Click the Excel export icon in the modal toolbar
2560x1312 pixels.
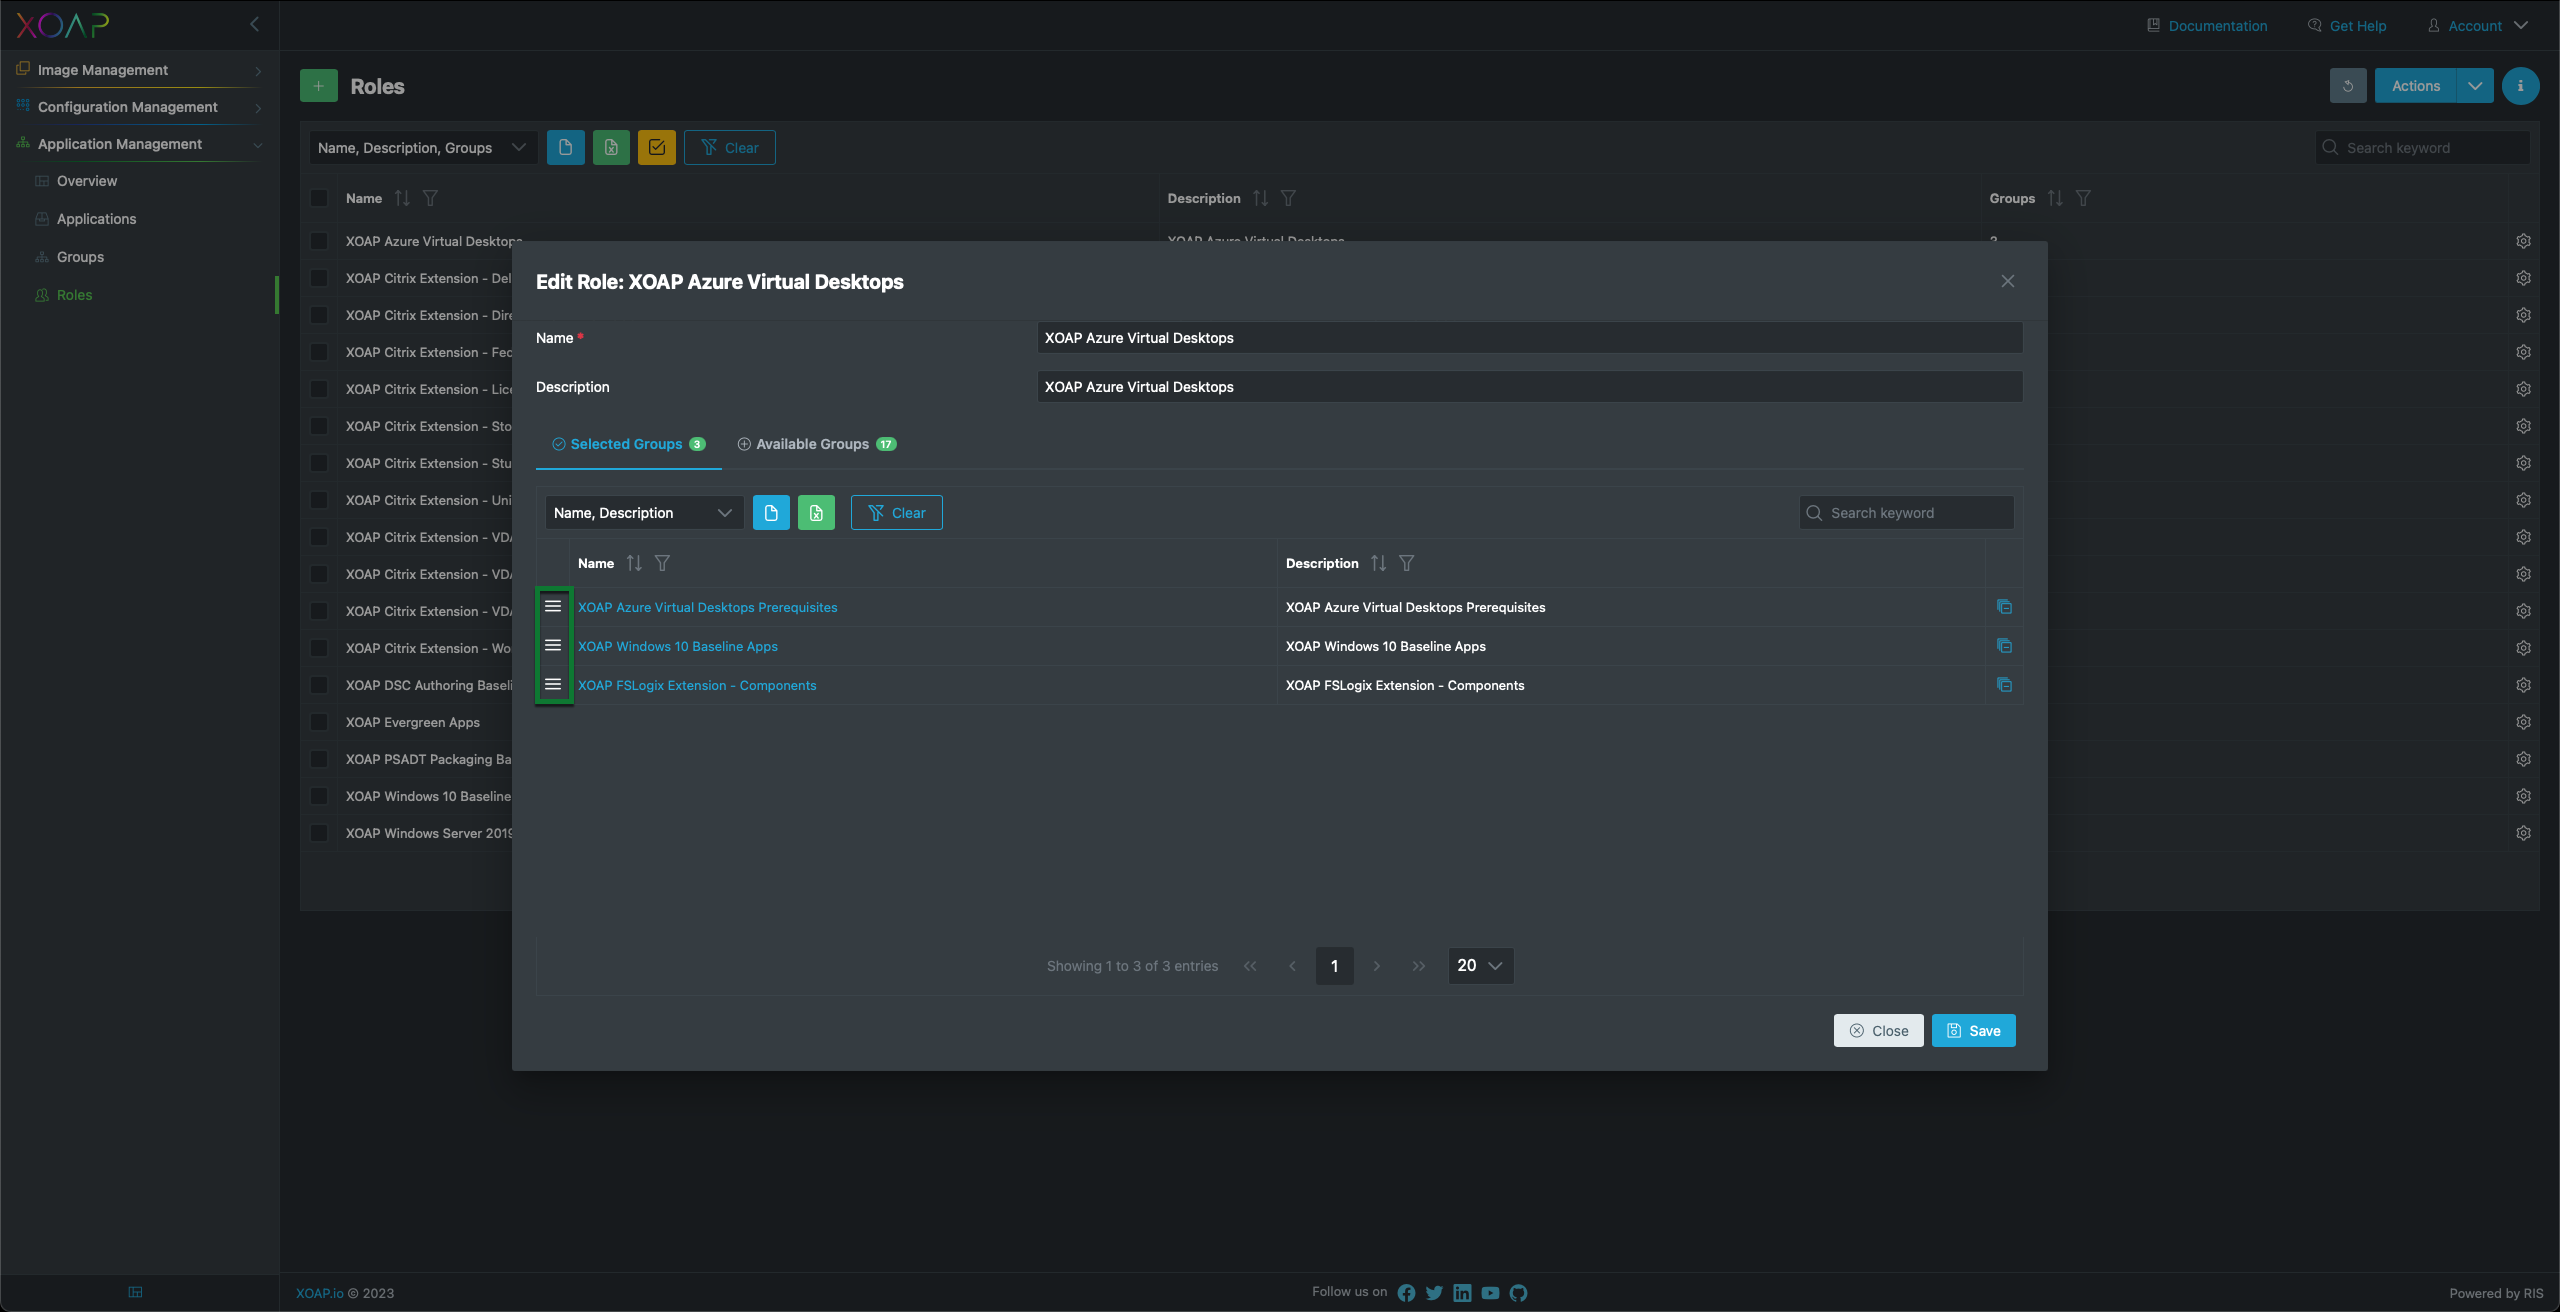(x=816, y=513)
